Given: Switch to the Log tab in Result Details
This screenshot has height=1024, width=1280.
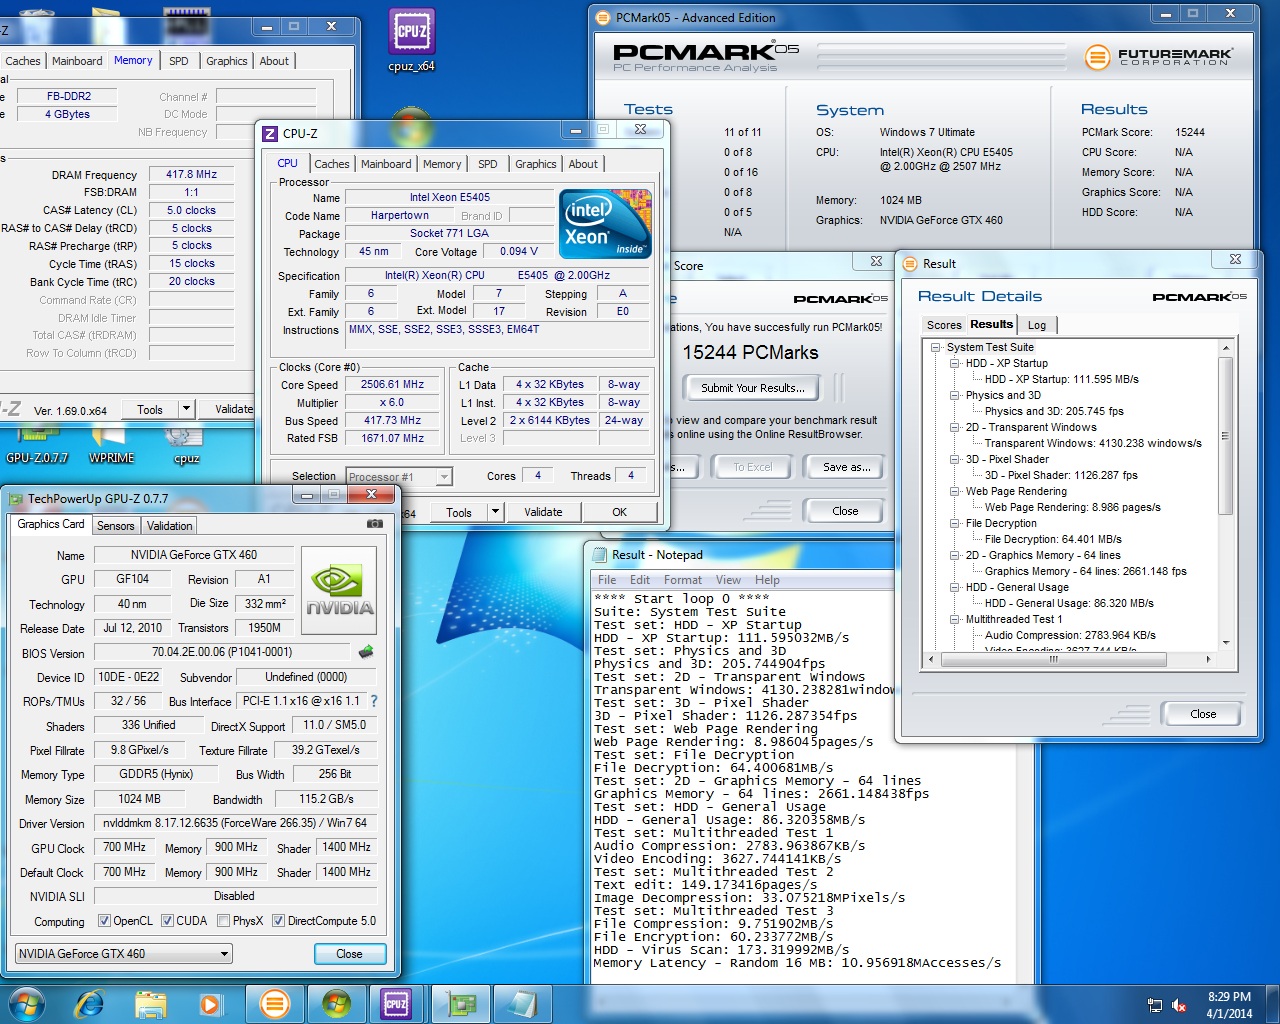Looking at the screenshot, I should pos(1037,325).
